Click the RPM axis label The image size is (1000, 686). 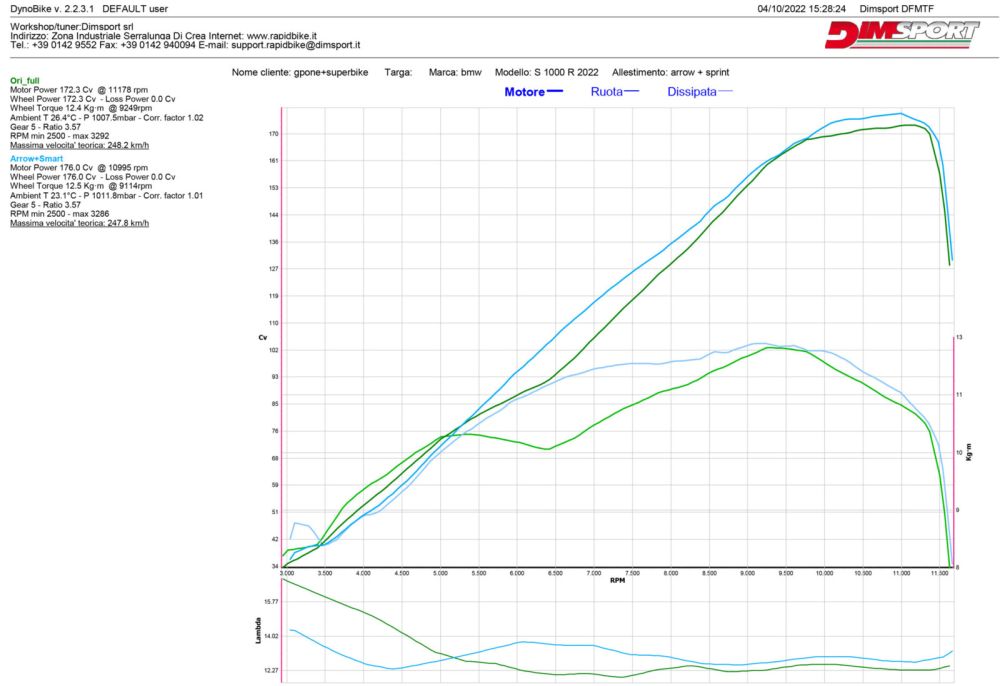point(617,579)
